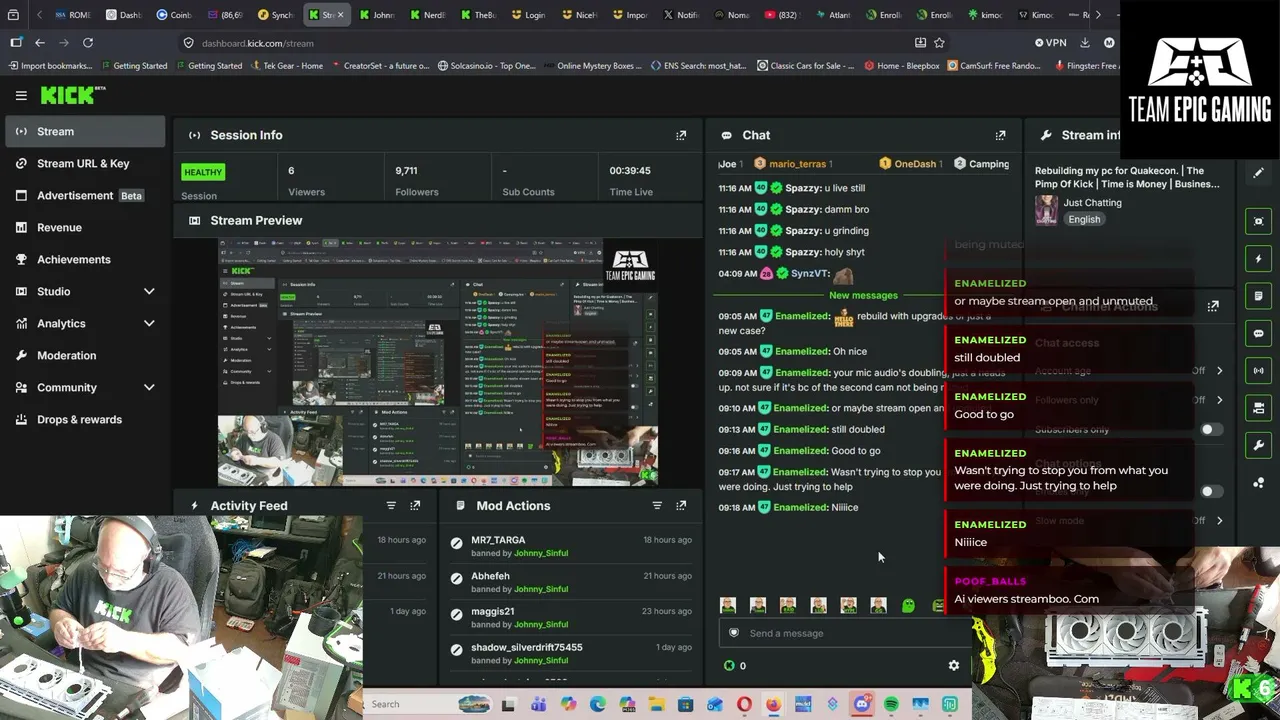
Task: Click the broadcast signal icon in right toolbar
Action: (x=1258, y=371)
